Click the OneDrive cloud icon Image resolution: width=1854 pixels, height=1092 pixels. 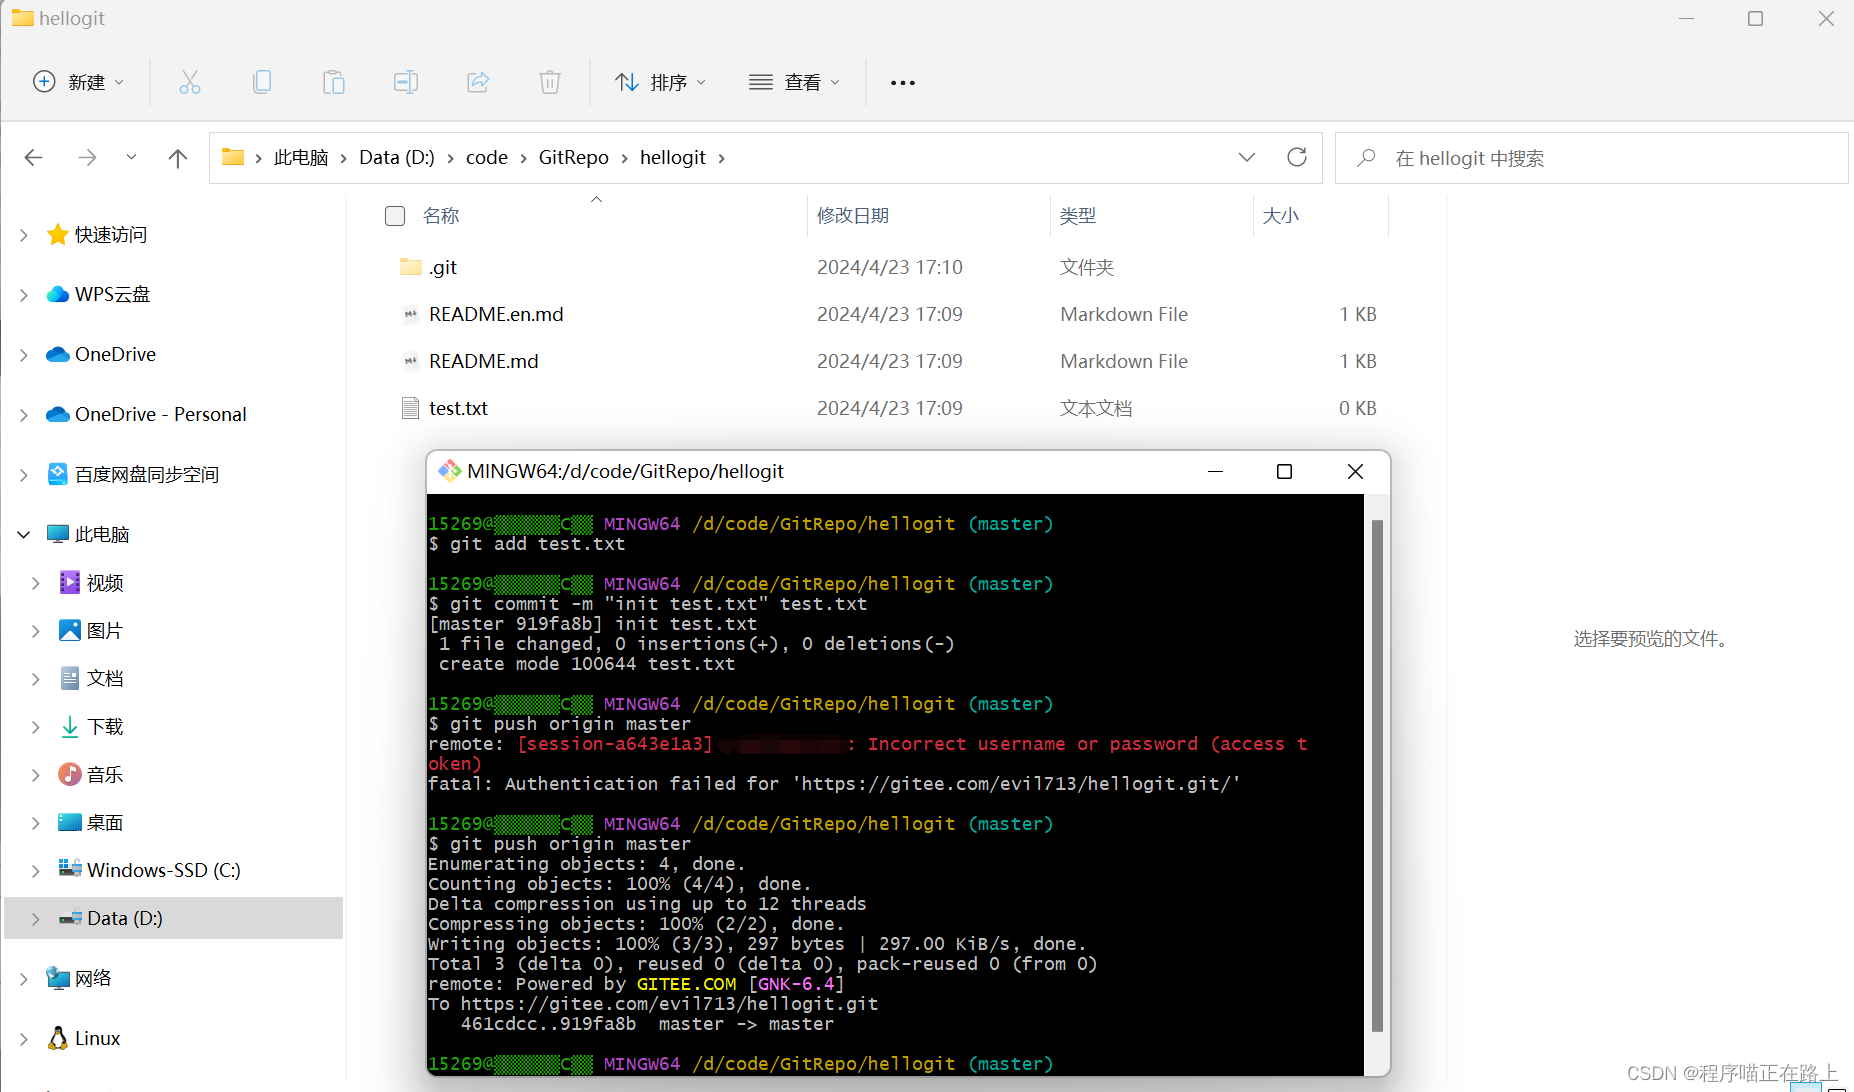pyautogui.click(x=58, y=354)
